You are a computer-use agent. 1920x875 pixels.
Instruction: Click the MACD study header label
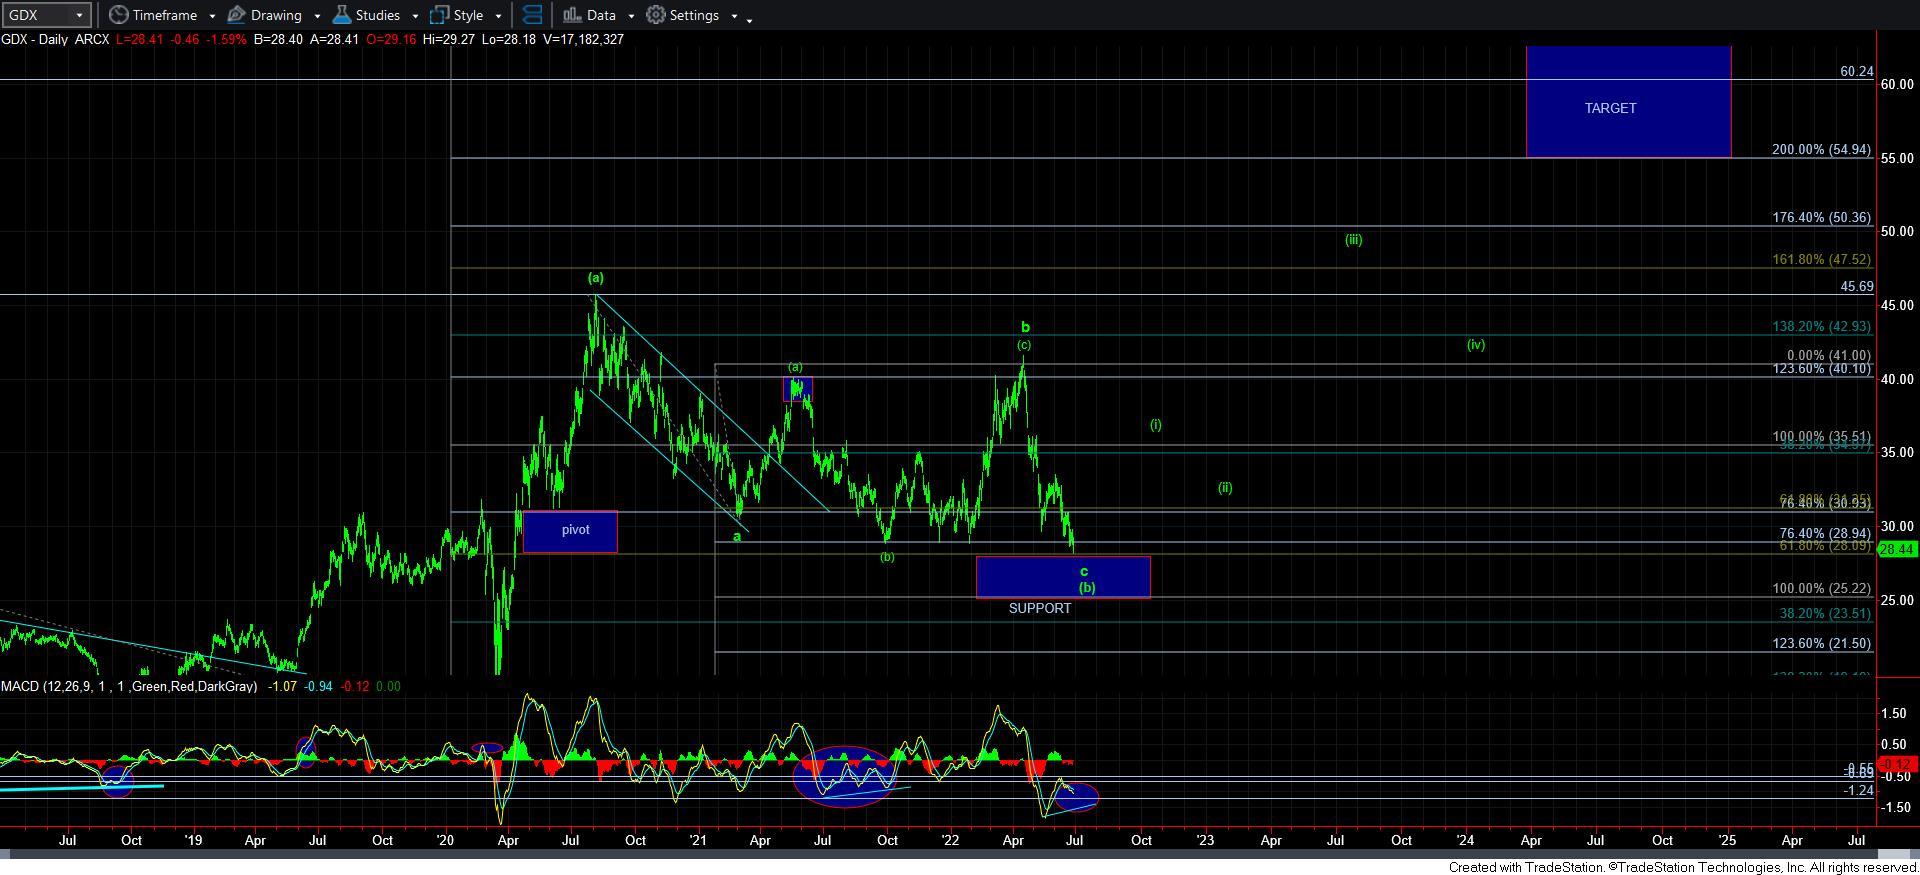click(129, 687)
